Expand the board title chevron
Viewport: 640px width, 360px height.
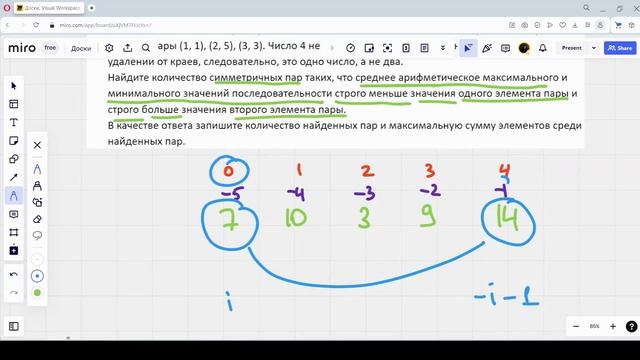click(331, 48)
